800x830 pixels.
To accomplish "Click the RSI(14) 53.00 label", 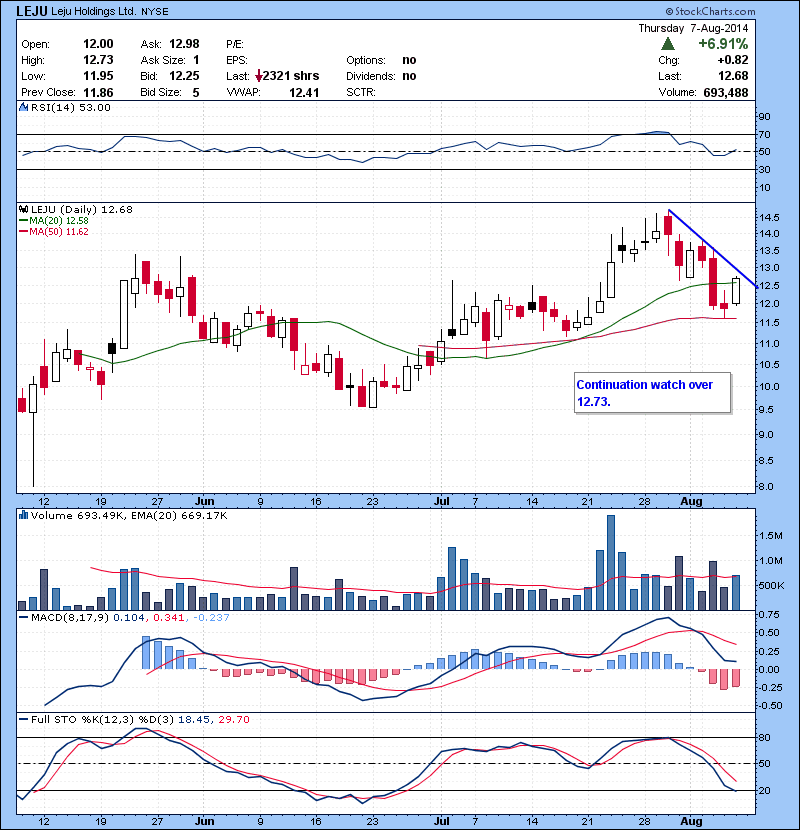I will [71, 107].
